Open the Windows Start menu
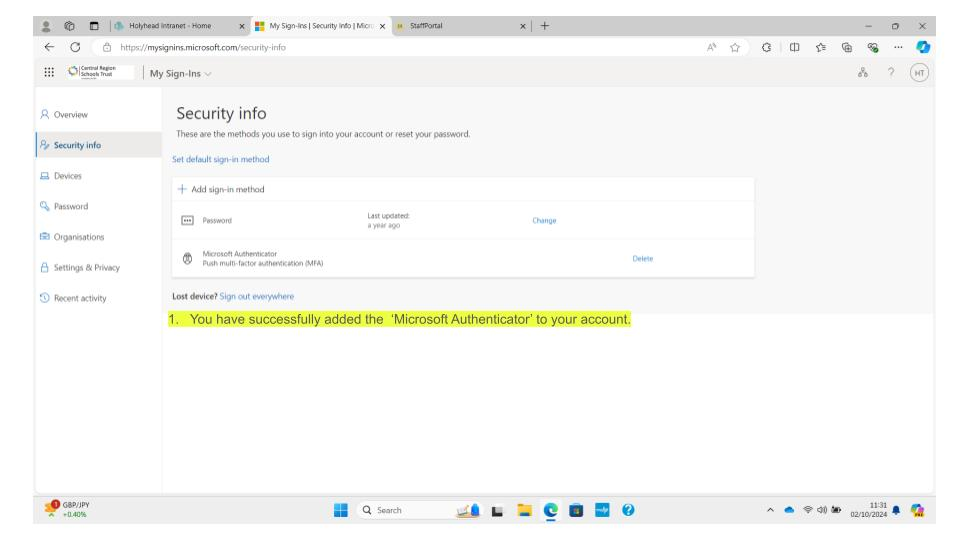This screenshot has width=960, height=540. point(341,510)
